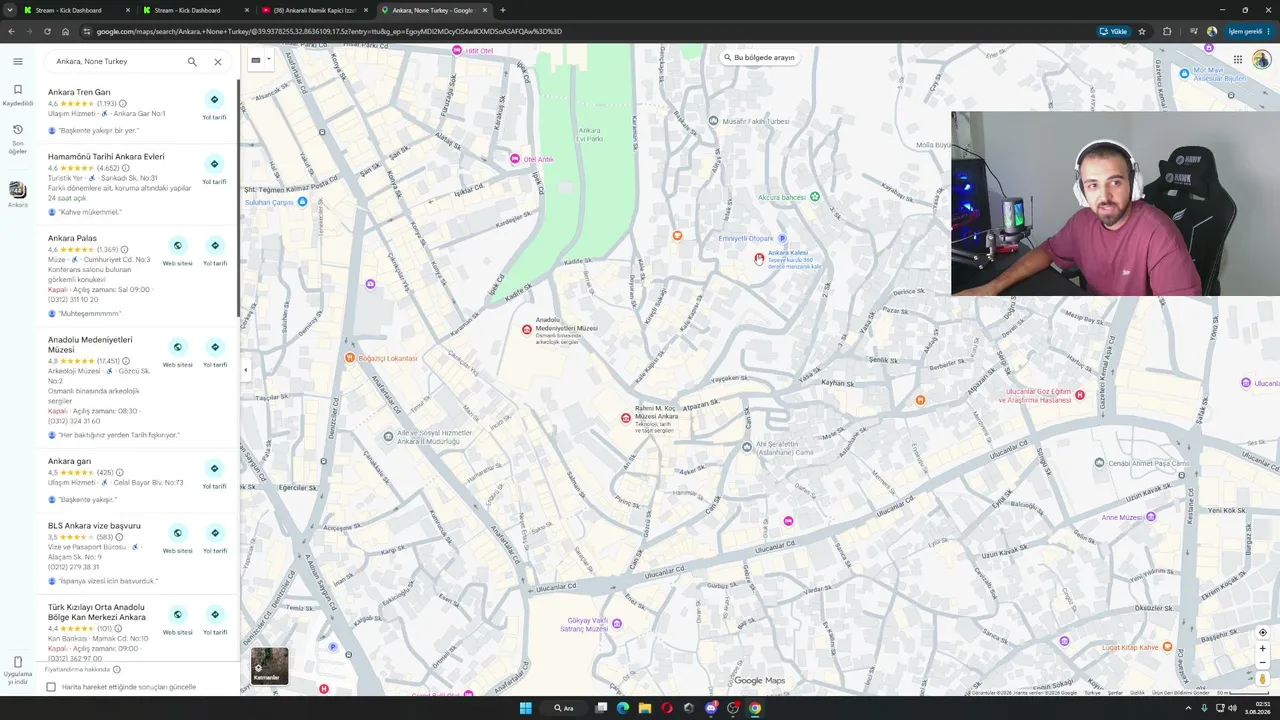
Task: Open a new browser tab
Action: point(503,10)
